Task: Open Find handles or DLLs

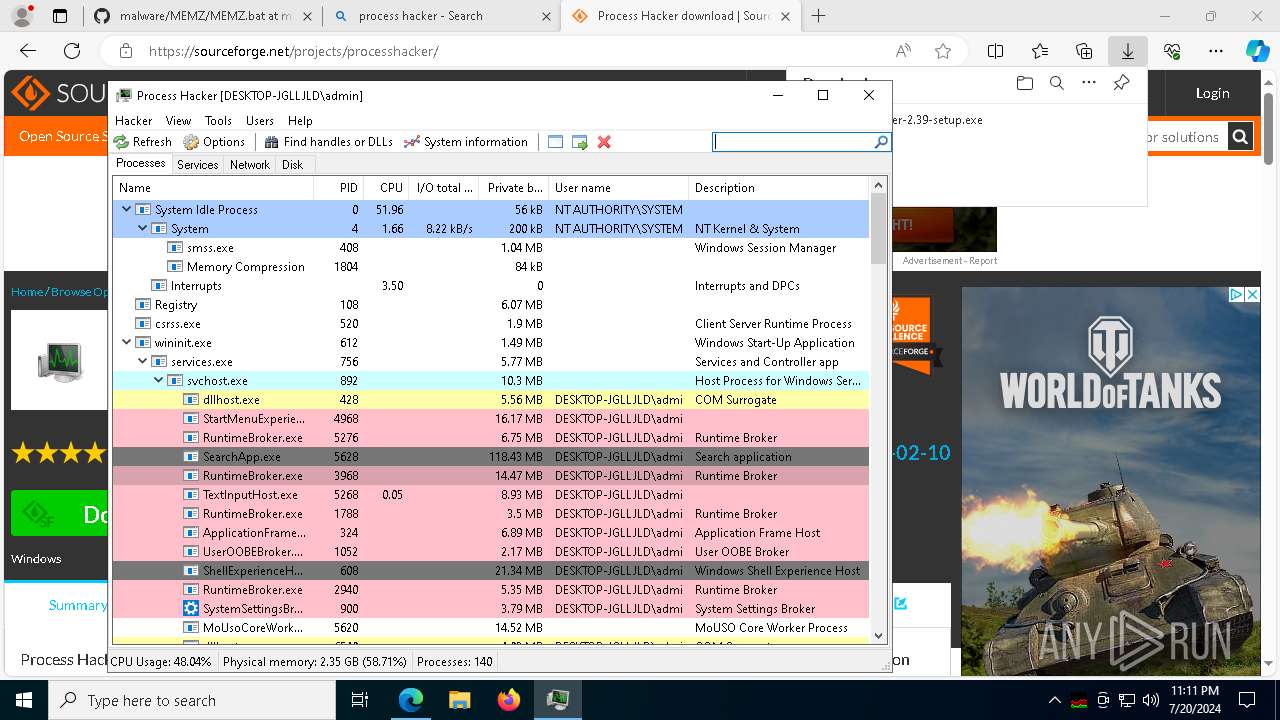Action: pyautogui.click(x=328, y=142)
